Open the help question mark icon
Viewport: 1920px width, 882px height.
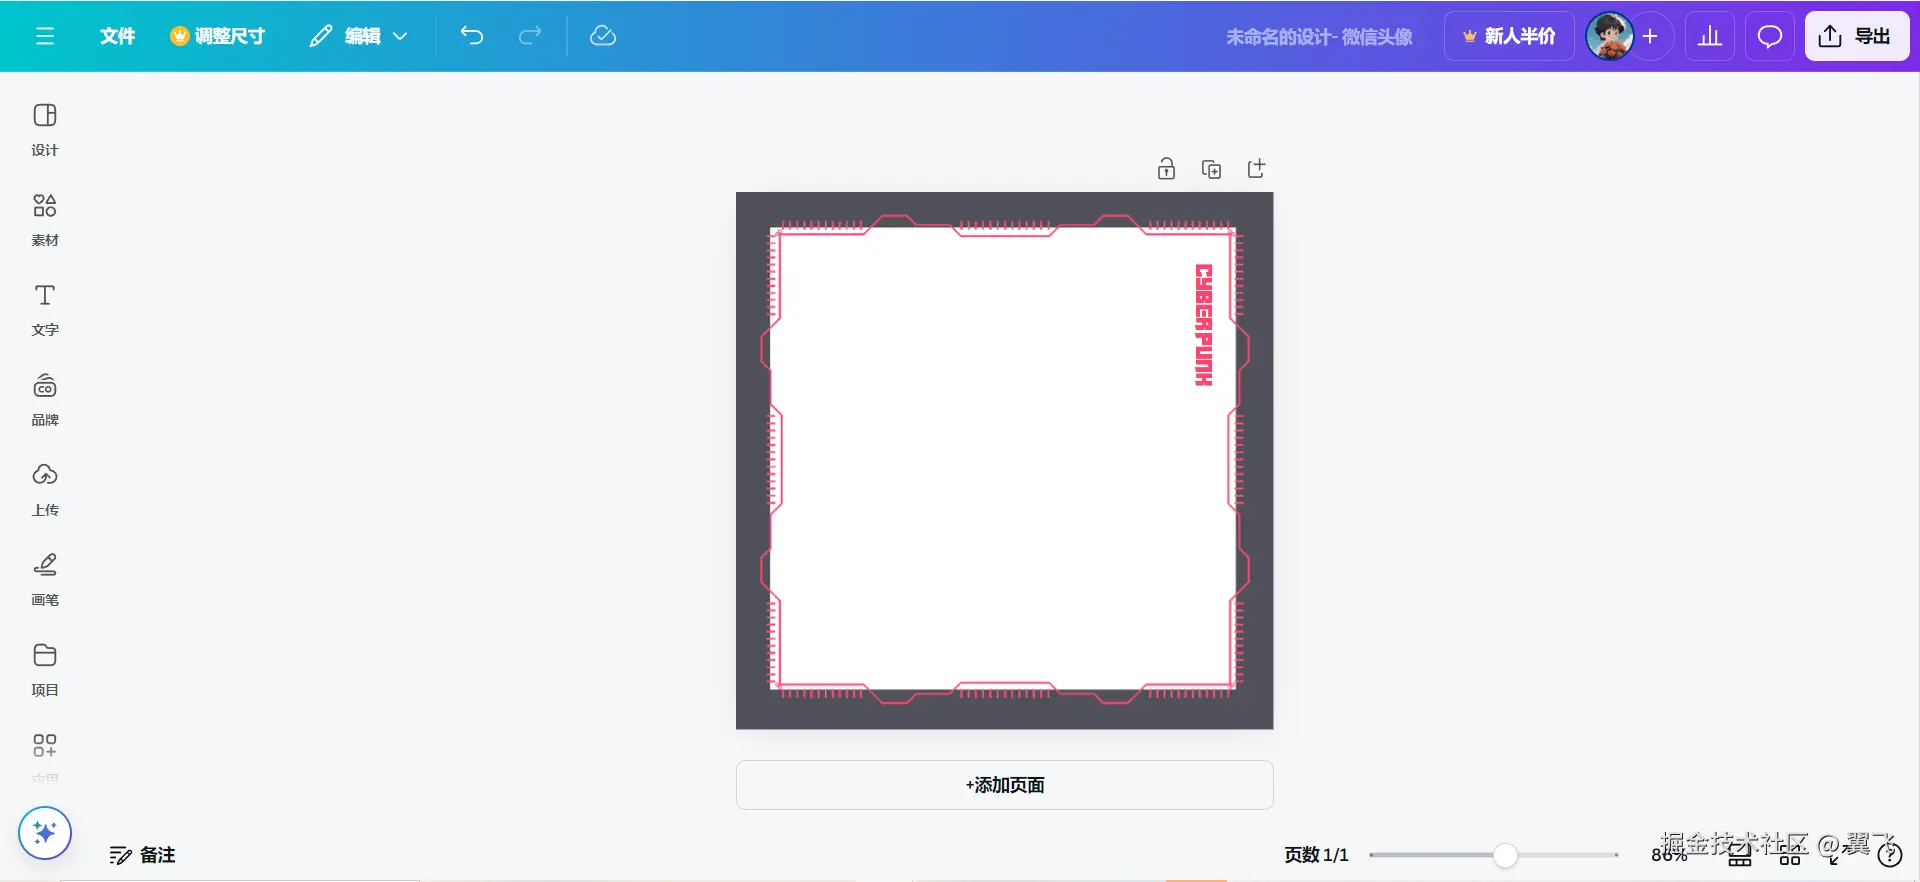click(x=1889, y=855)
